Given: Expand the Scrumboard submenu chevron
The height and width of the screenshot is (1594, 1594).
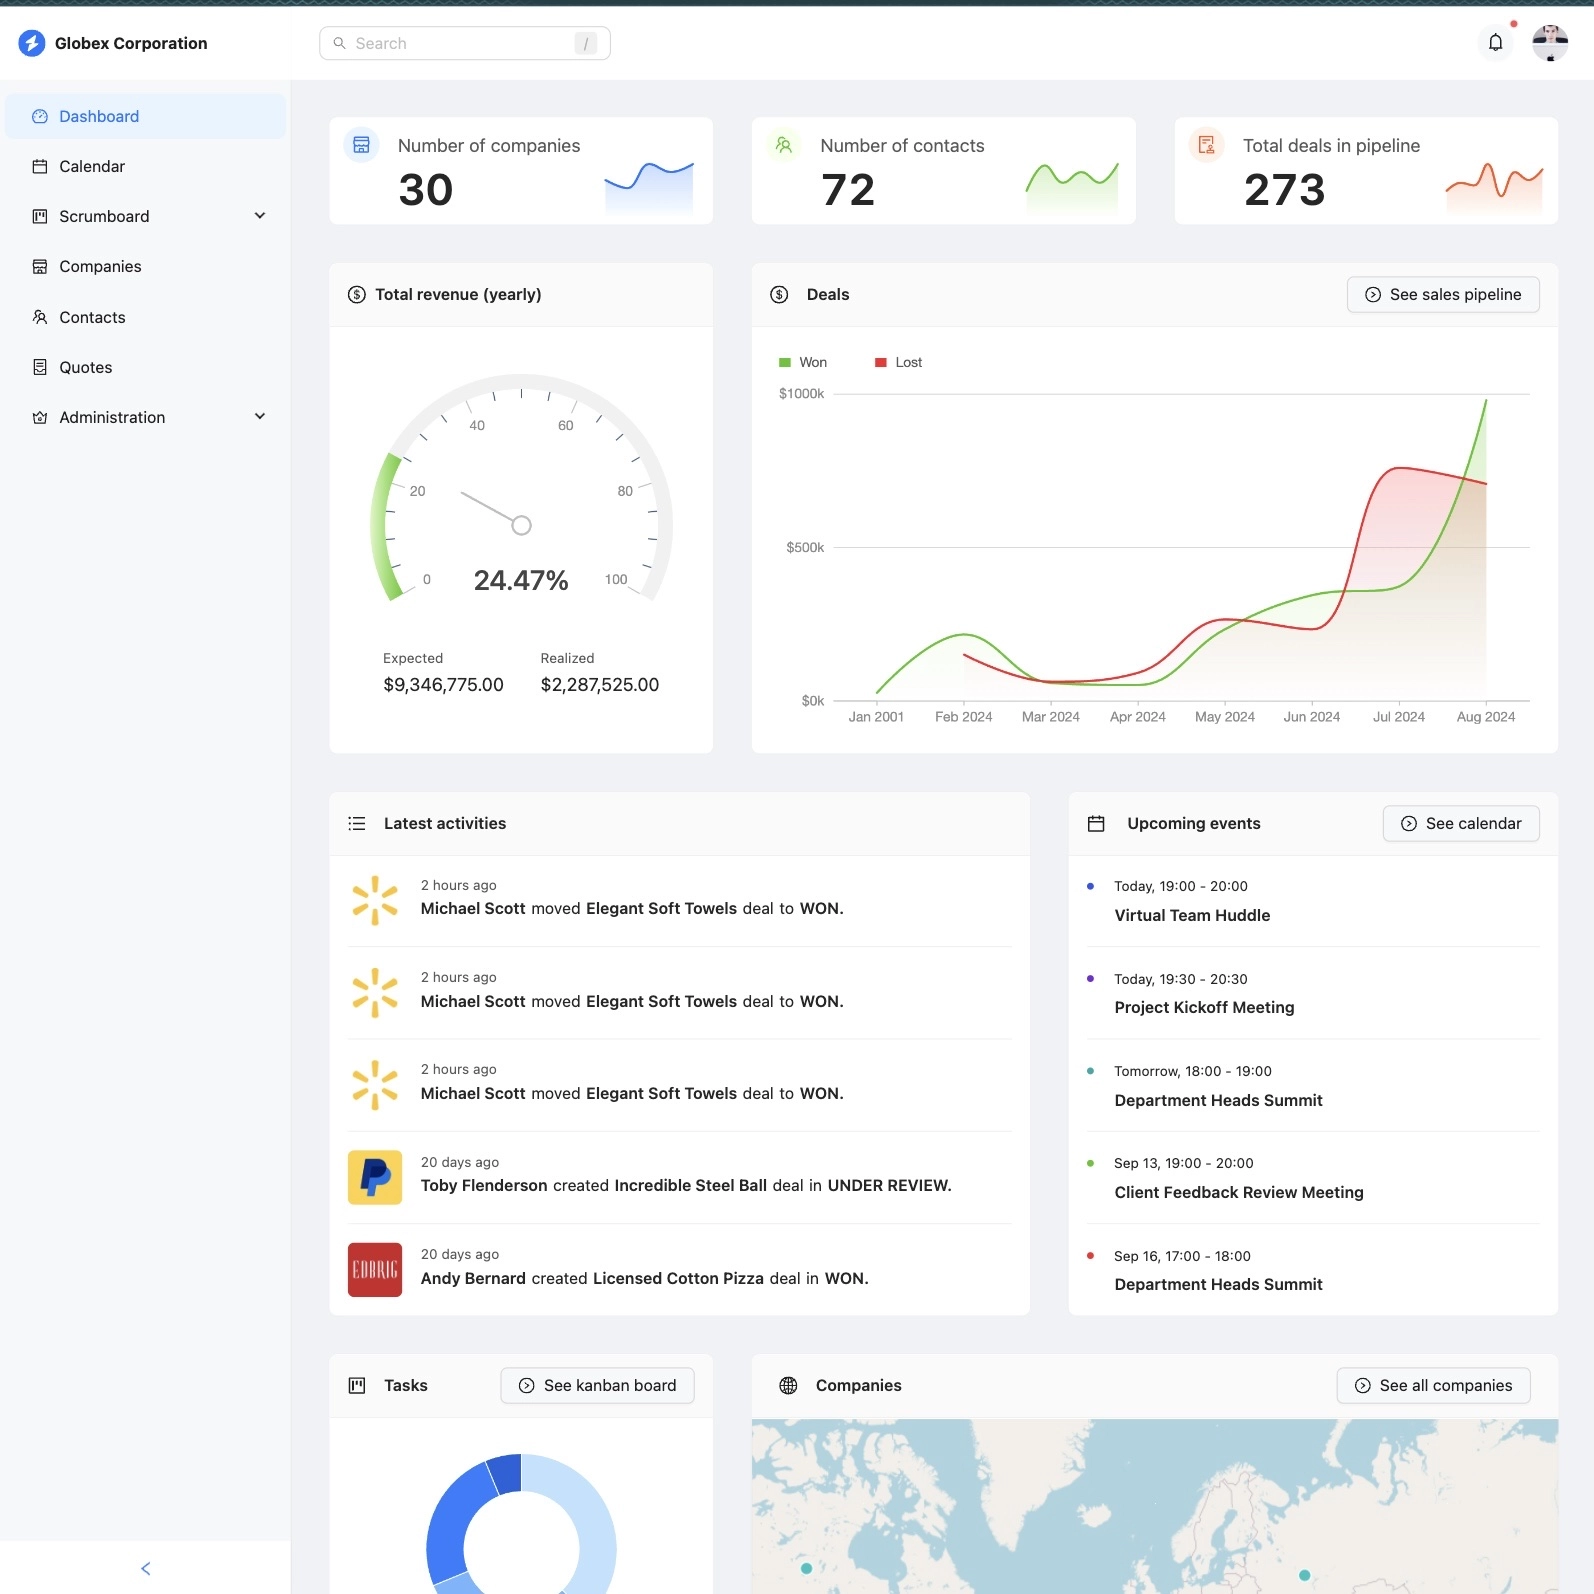Looking at the screenshot, I should point(260,216).
